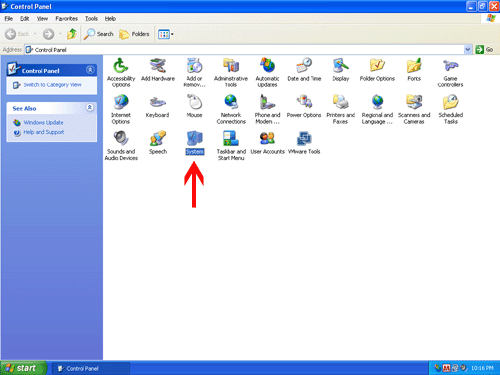Toggle the Folders pane button
The width and height of the screenshot is (500, 375).
(134, 34)
